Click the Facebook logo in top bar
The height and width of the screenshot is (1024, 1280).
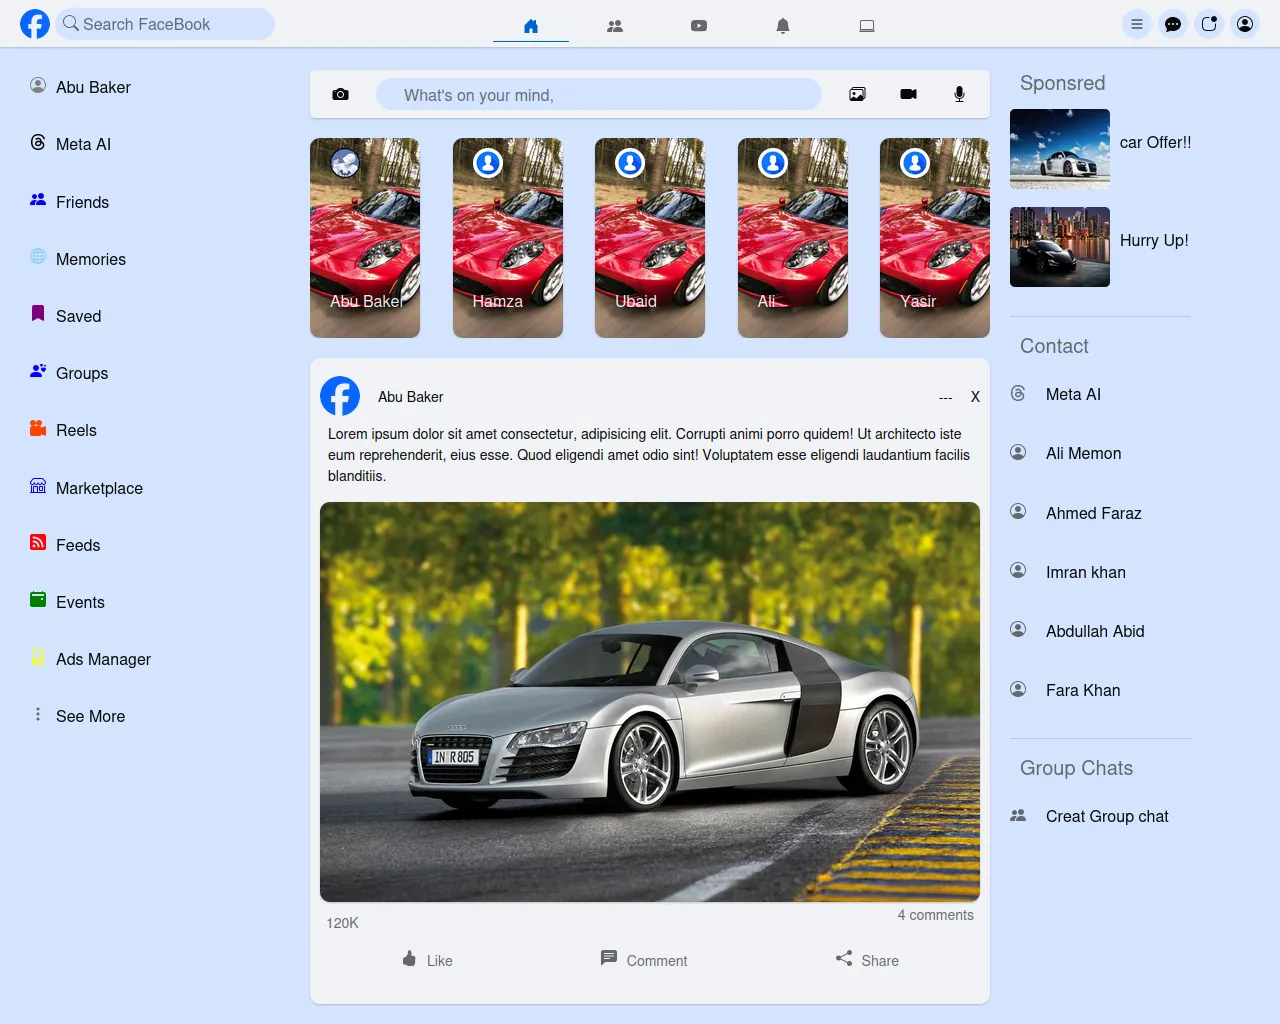35,24
